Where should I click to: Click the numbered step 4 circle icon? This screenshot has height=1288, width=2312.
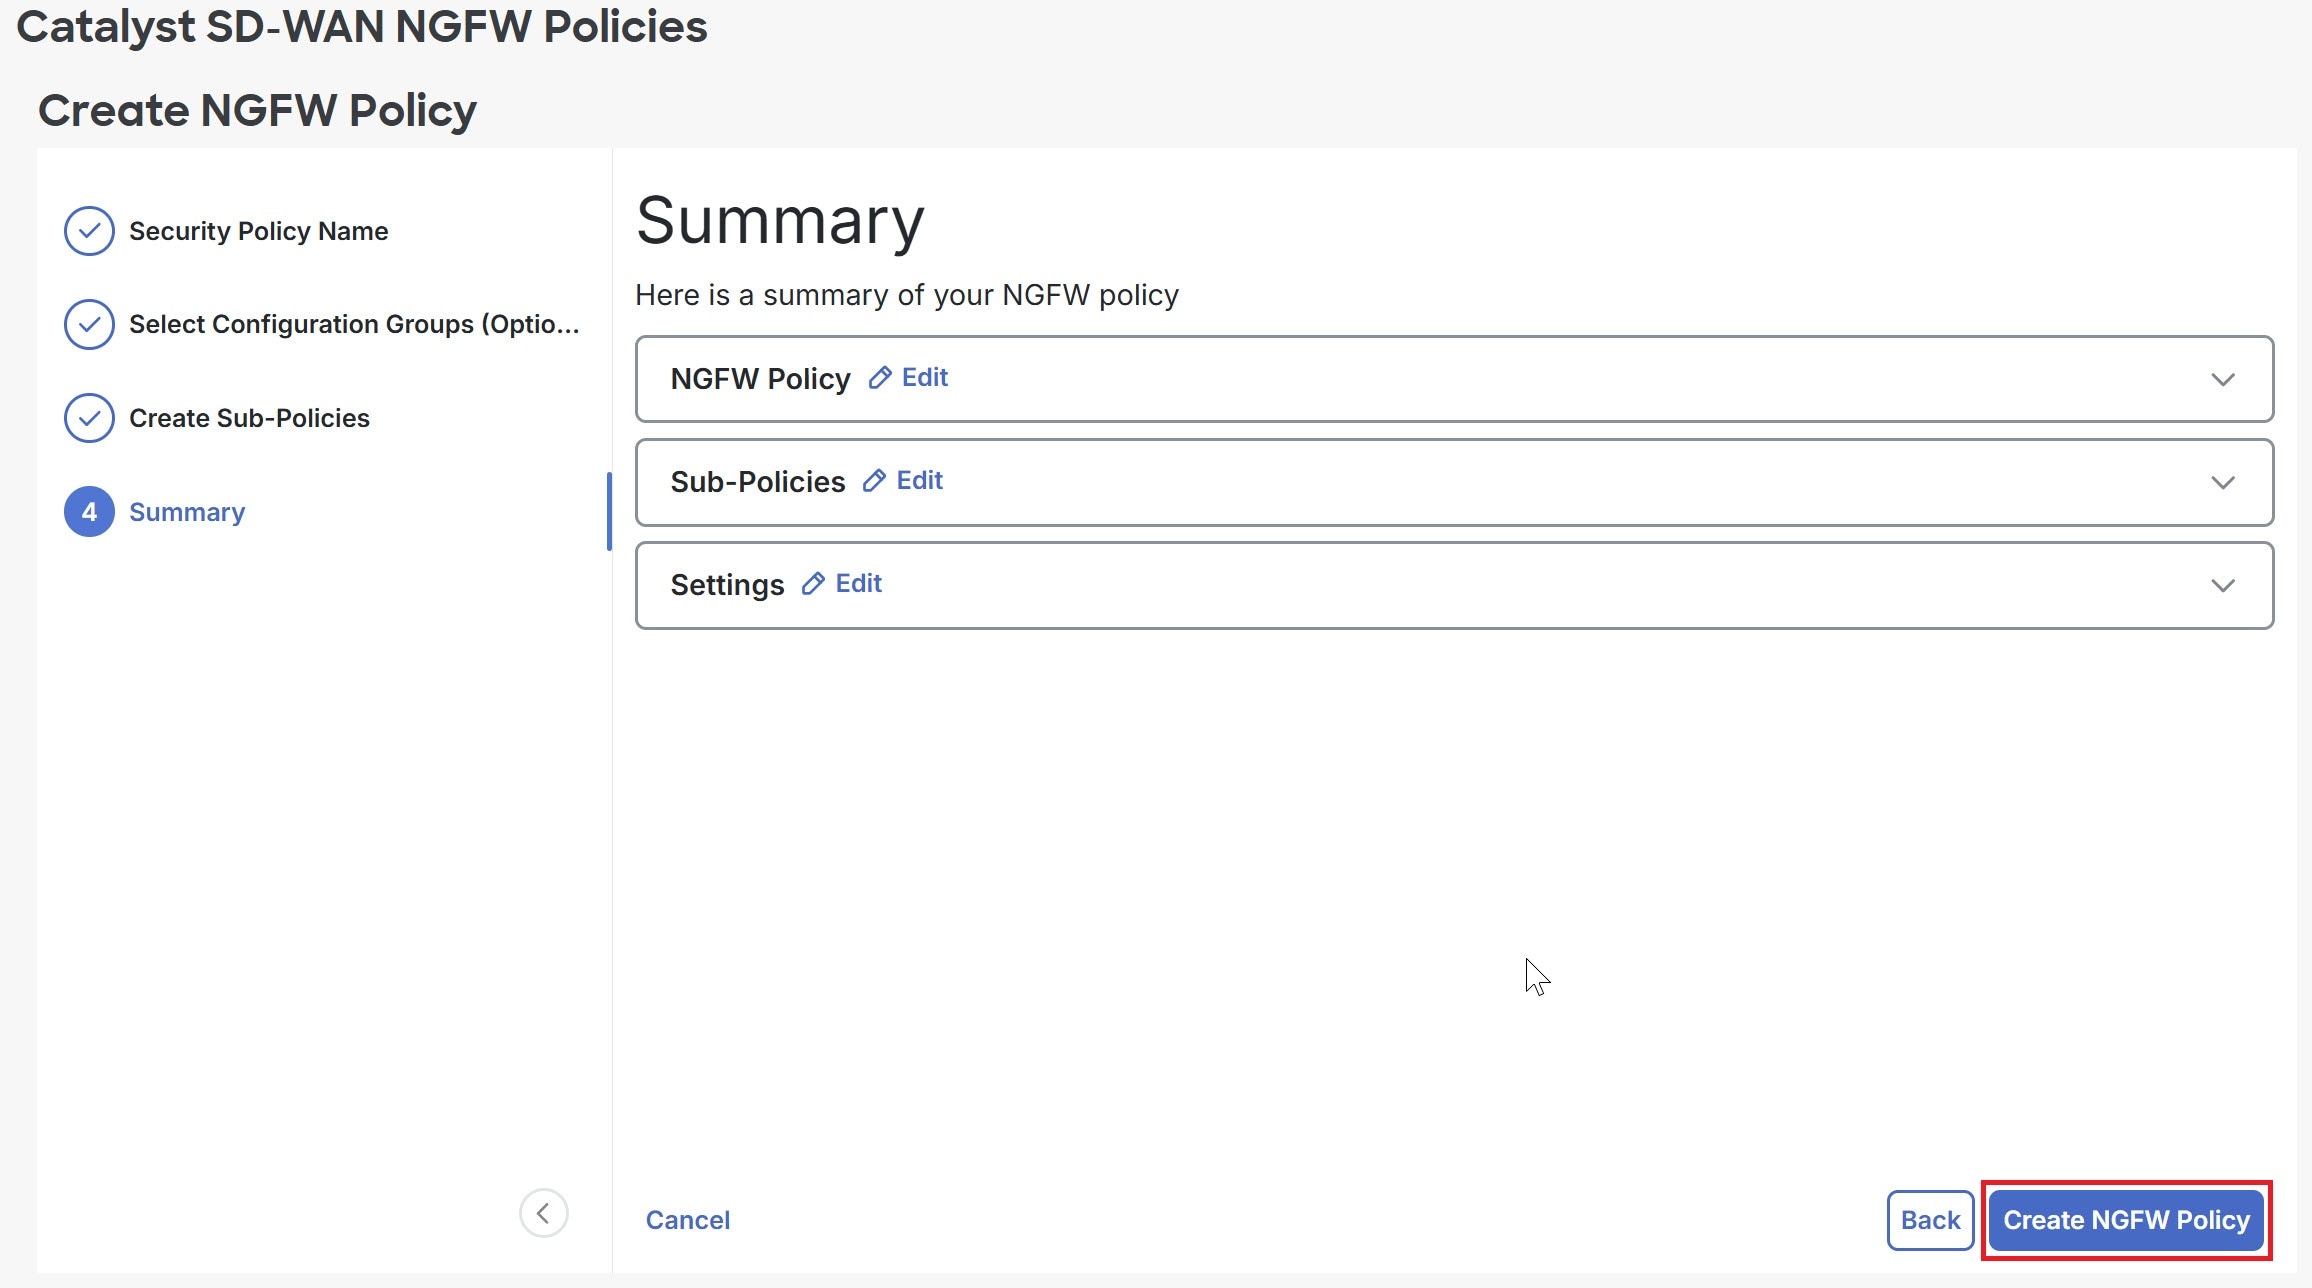[89, 512]
